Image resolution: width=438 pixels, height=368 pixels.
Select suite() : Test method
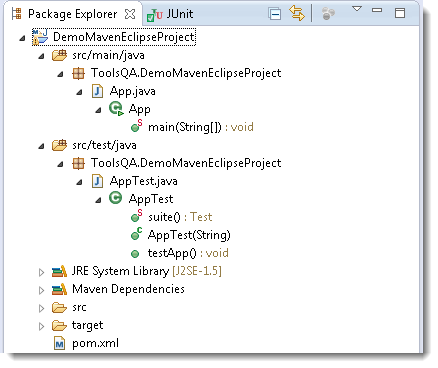point(180,217)
